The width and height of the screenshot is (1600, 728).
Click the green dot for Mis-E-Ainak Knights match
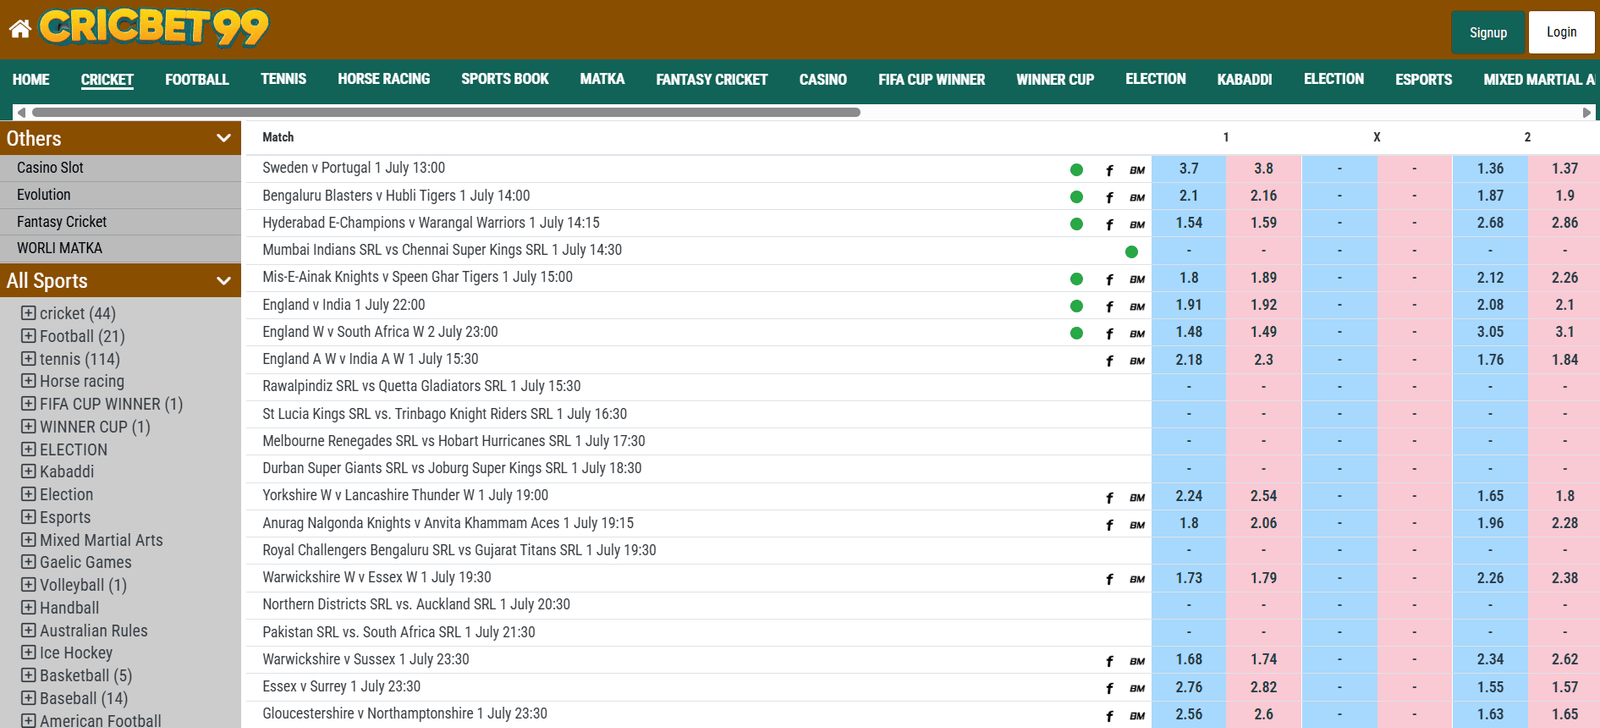1076,279
